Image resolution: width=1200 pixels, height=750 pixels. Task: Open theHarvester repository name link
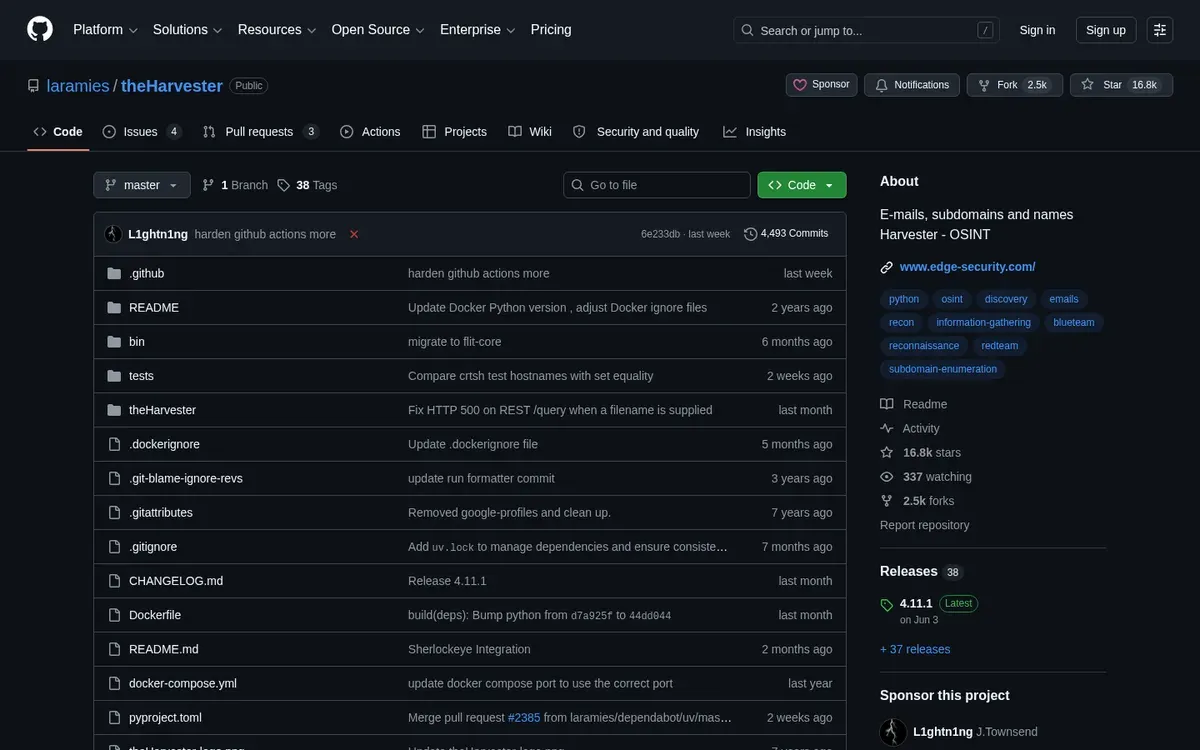[x=172, y=86]
